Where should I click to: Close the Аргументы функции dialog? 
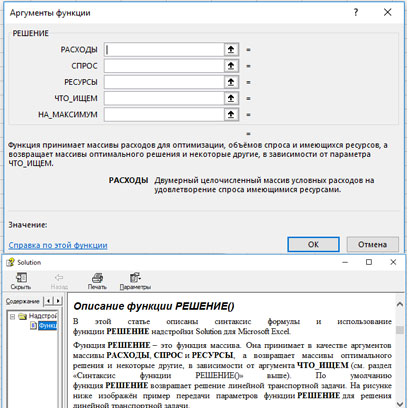click(x=387, y=13)
